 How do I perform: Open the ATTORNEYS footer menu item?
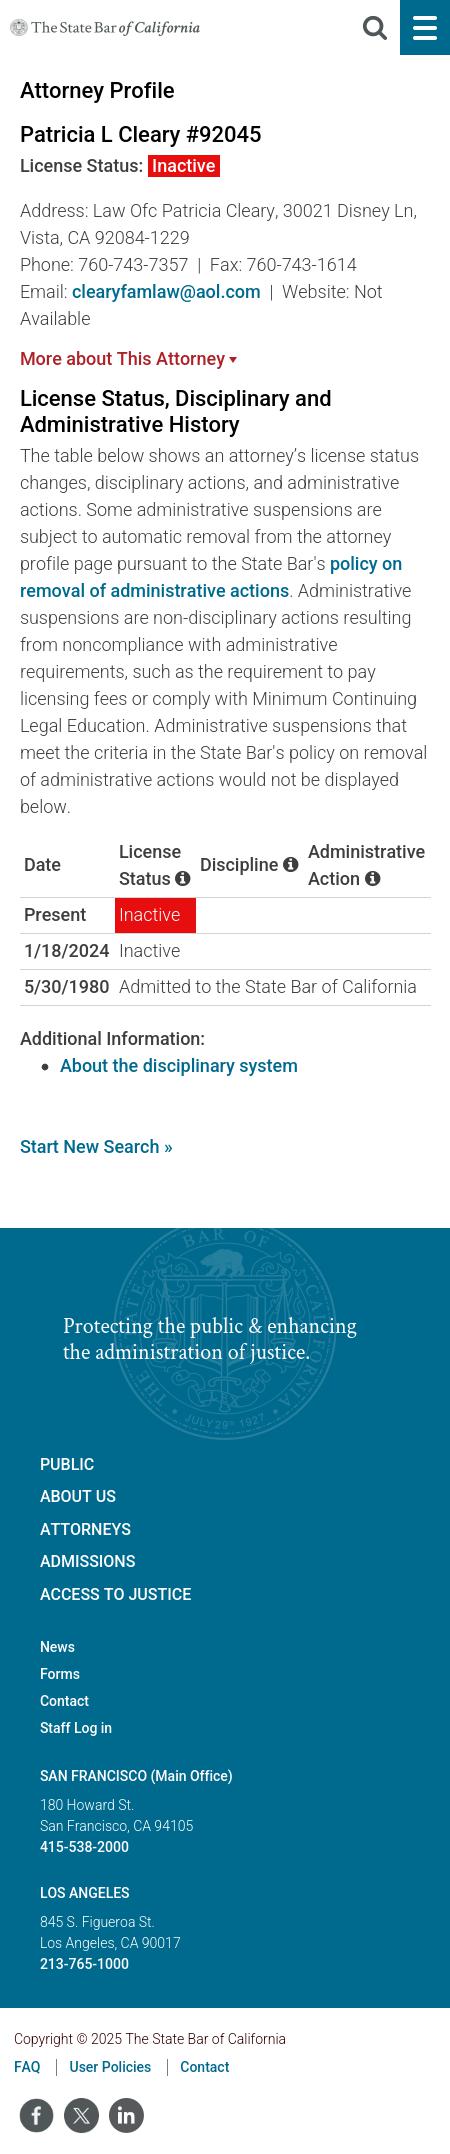[85, 1529]
